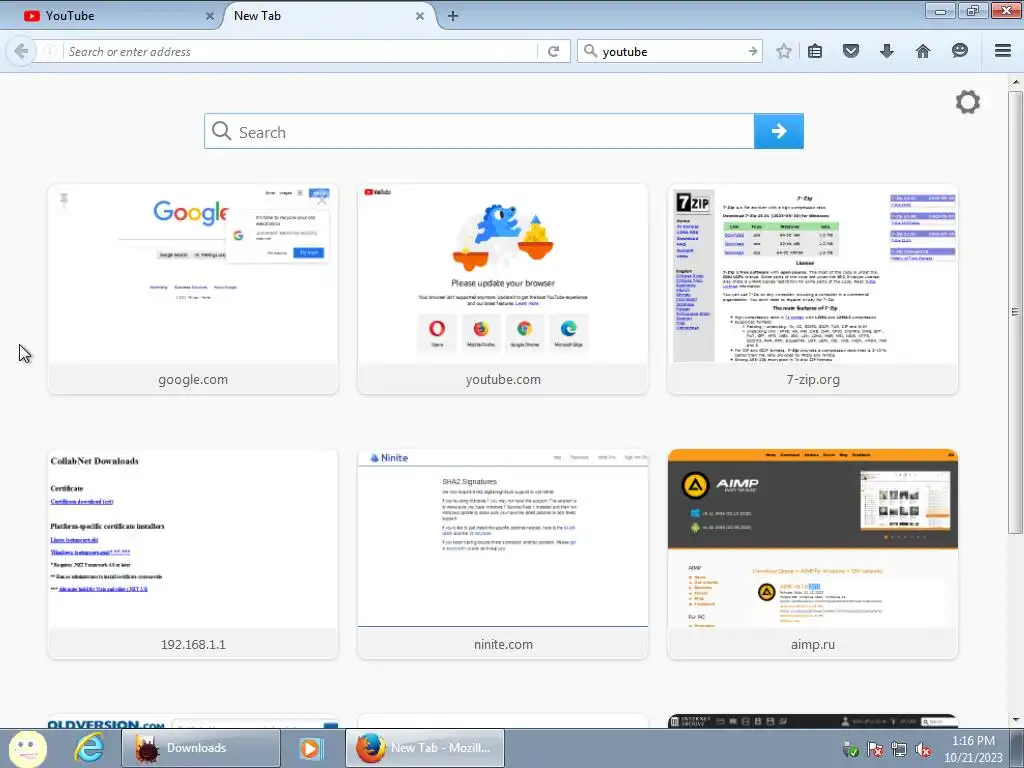
Task: Click the muted volume tray icon
Action: pos(923,750)
